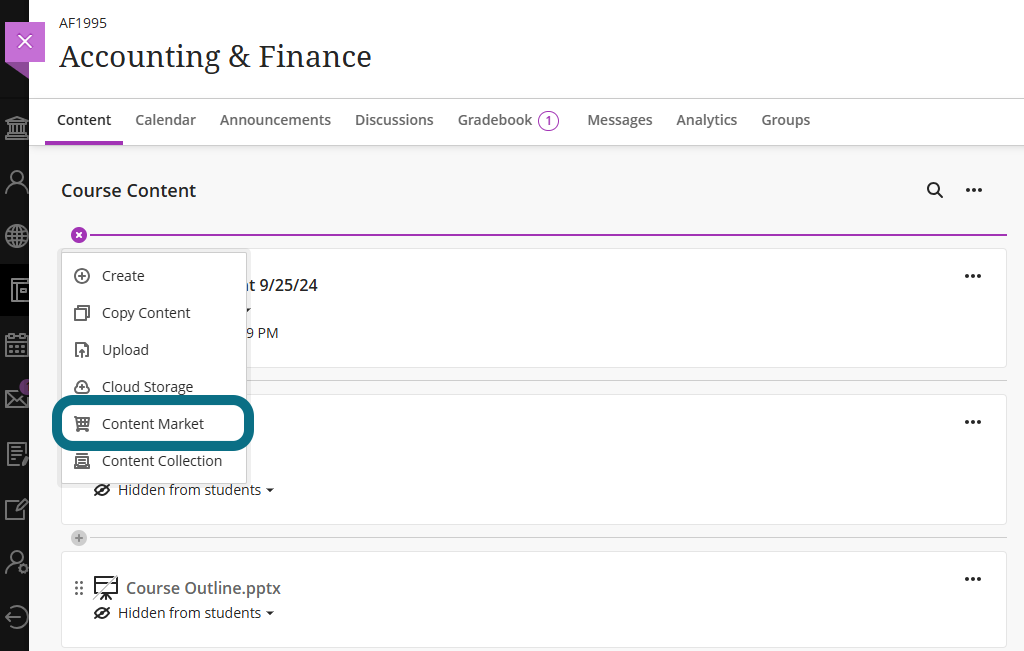Open the Admin user-gear icon in sidebar

pos(16,562)
